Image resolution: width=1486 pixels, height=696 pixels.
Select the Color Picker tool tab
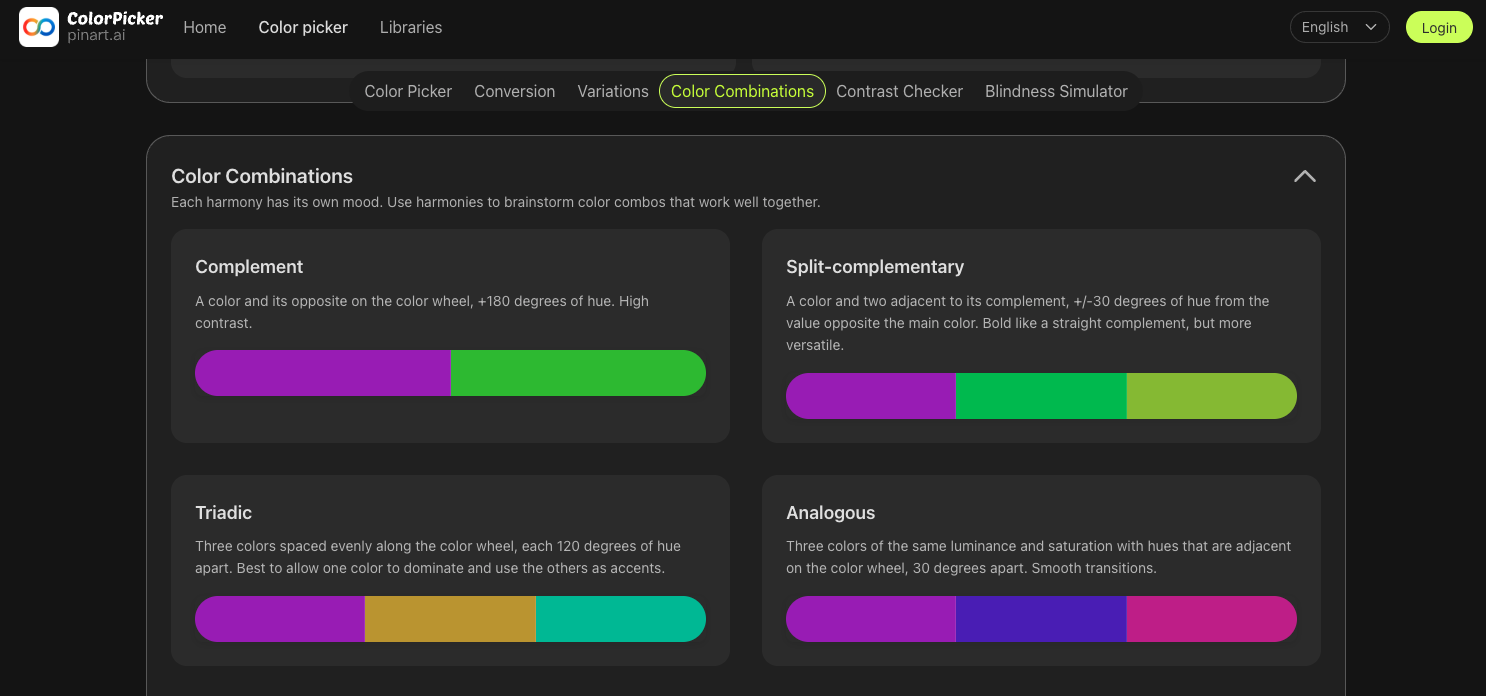click(x=408, y=91)
